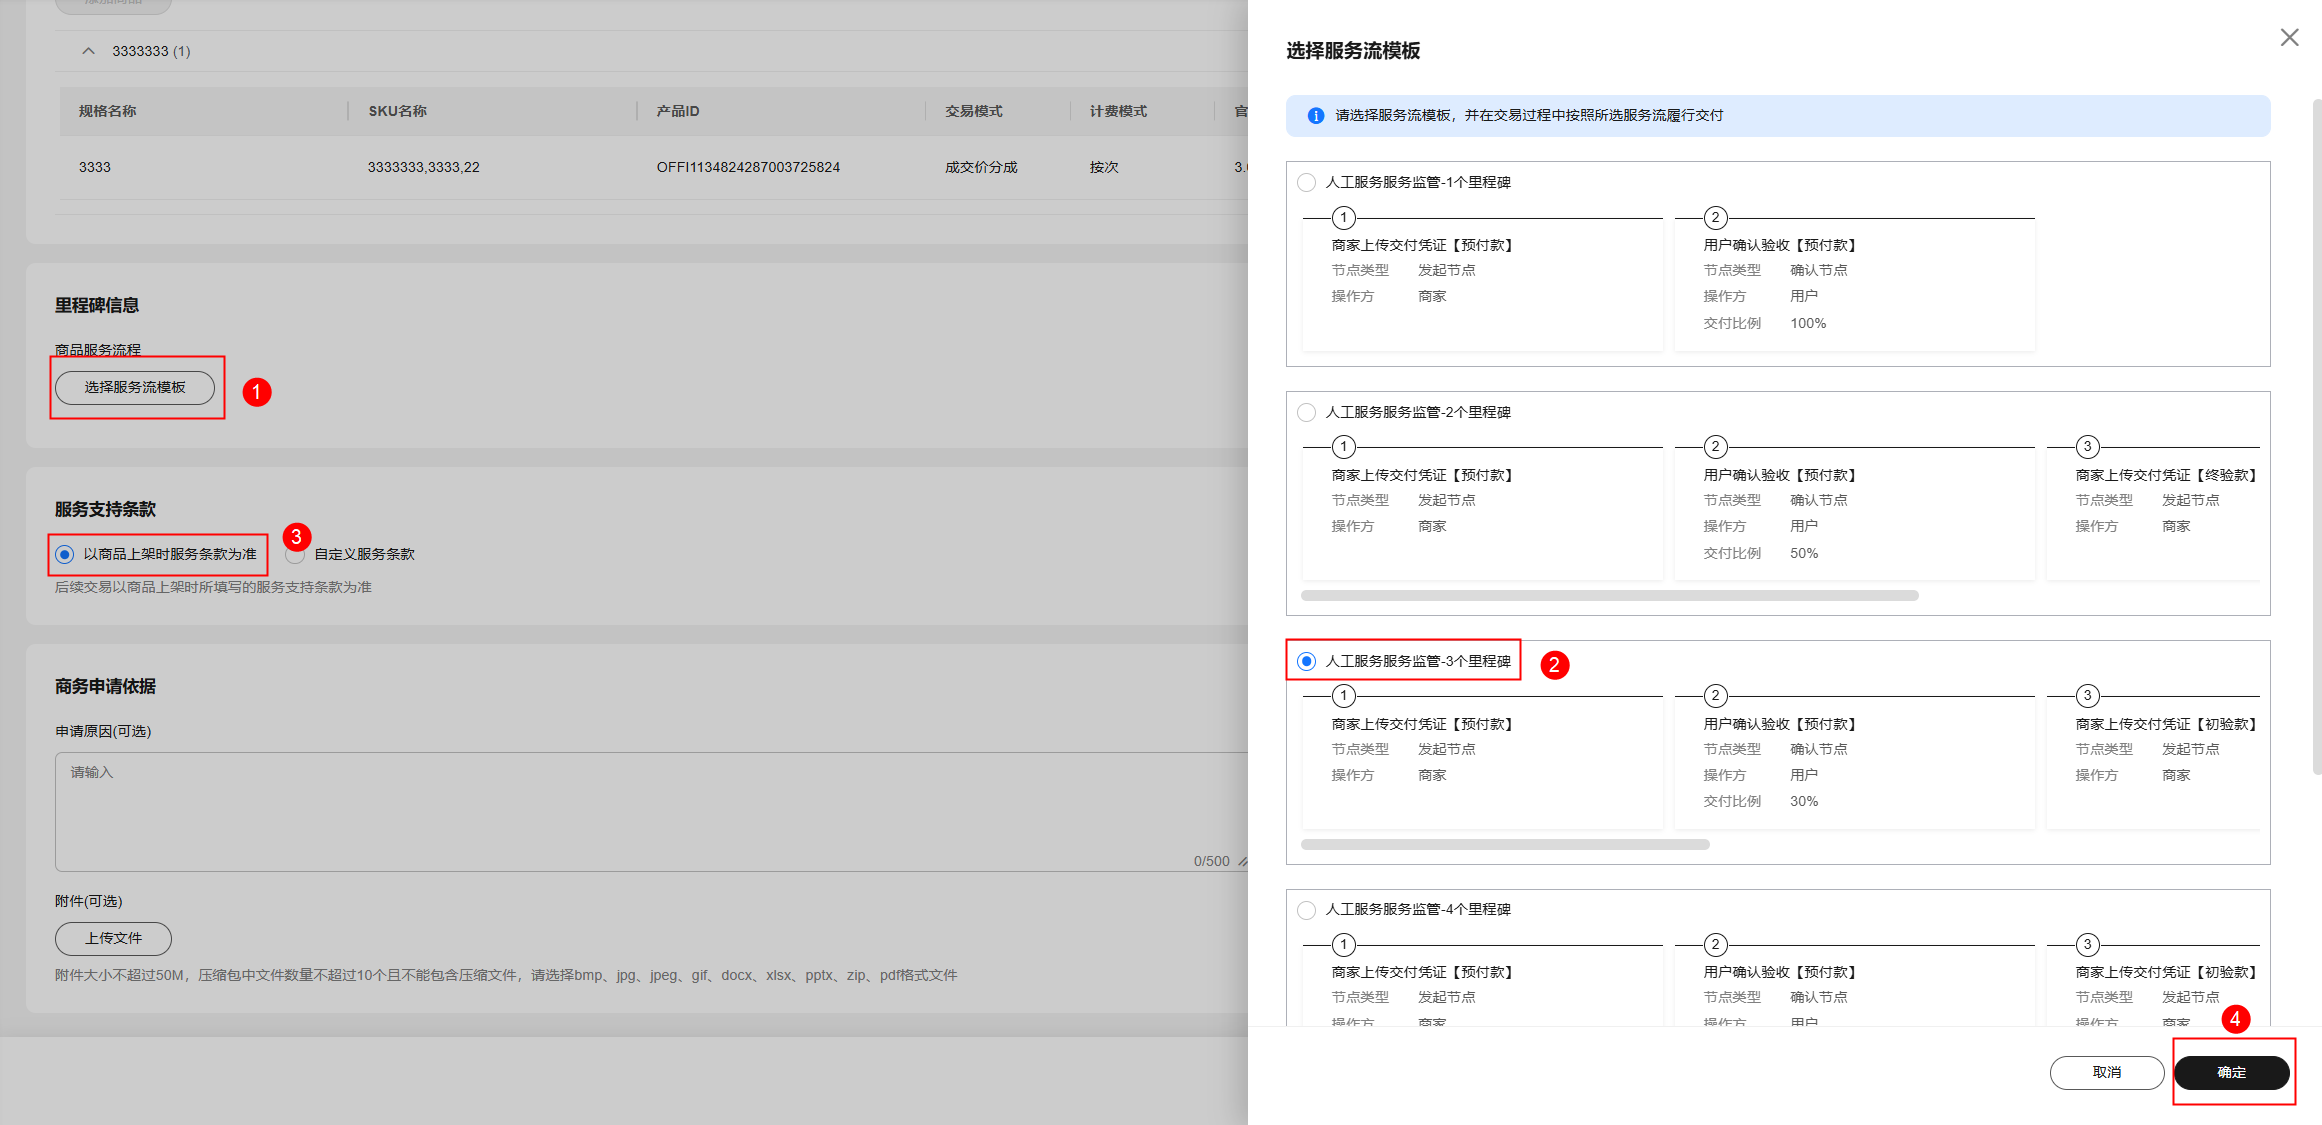Click the SKU名称 column header
This screenshot has width=2322, height=1125.
pos(397,111)
